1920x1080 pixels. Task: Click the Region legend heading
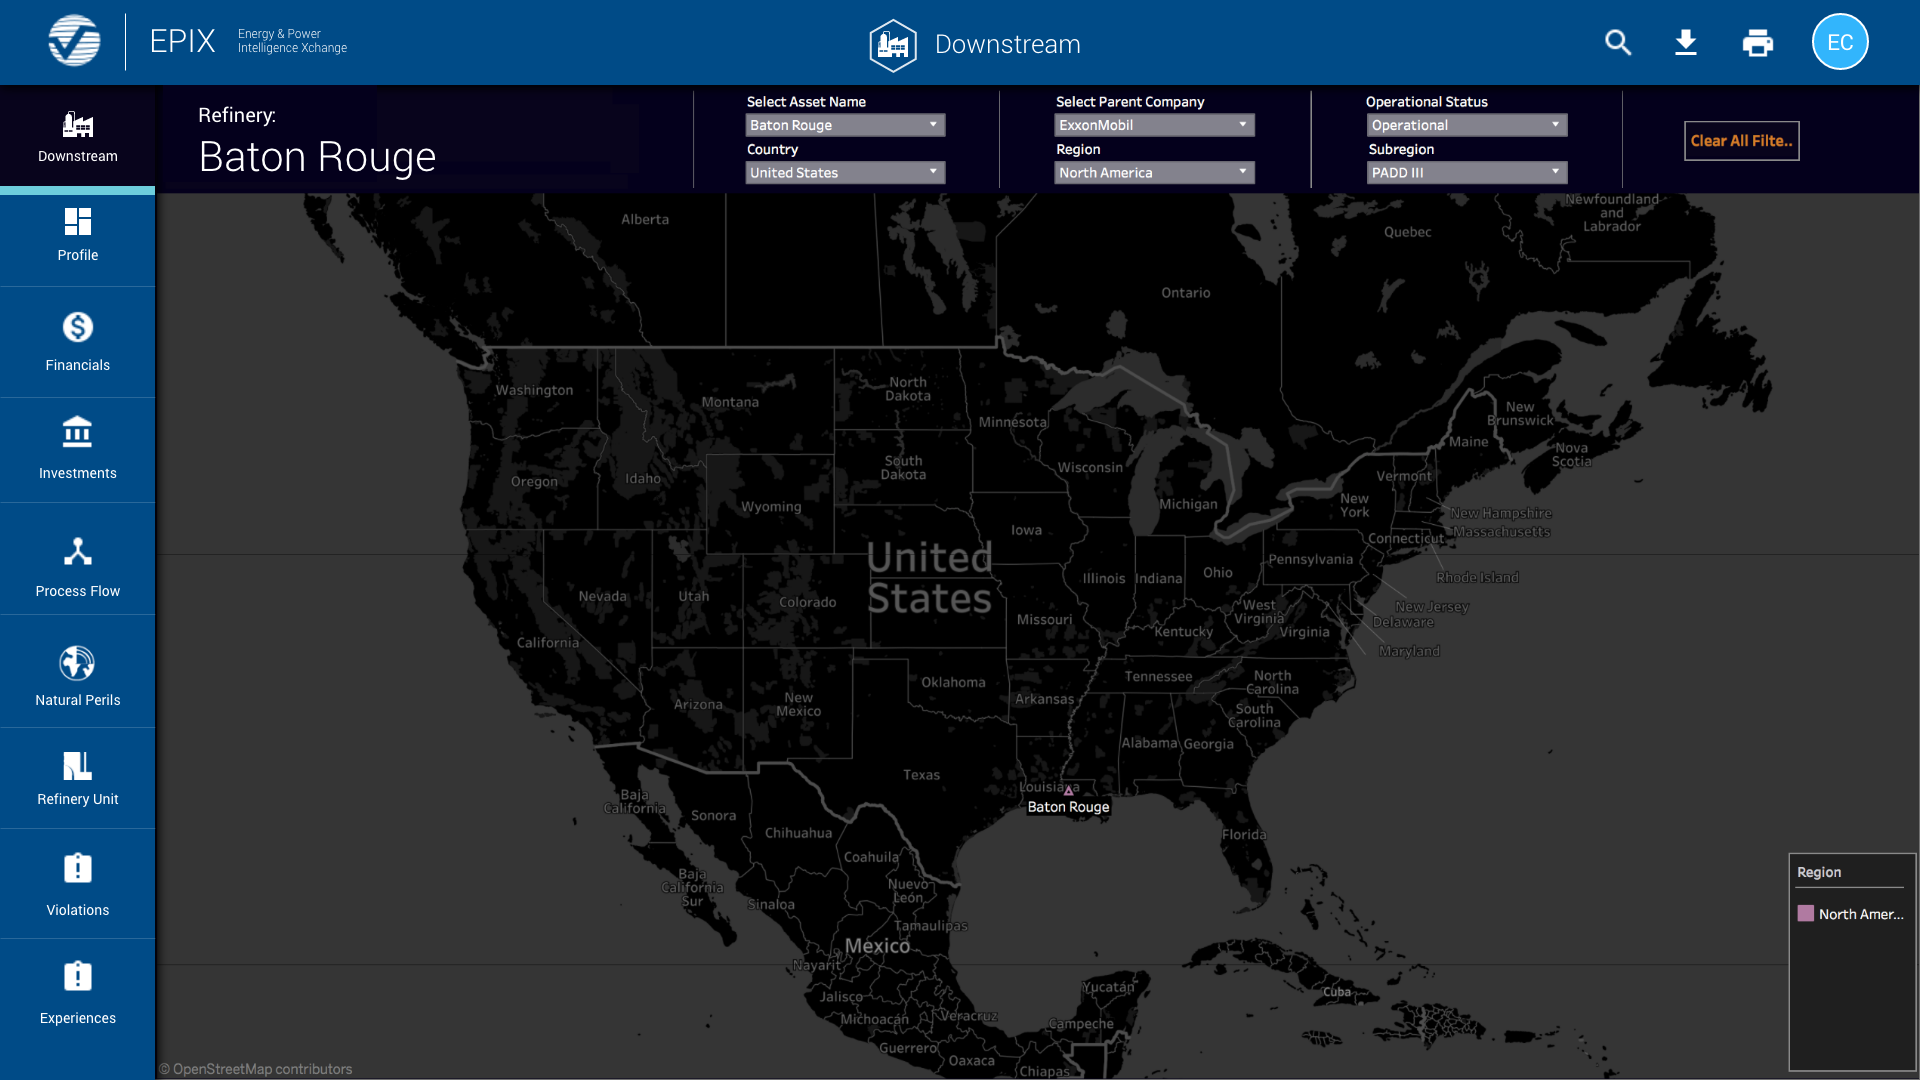click(x=1819, y=872)
